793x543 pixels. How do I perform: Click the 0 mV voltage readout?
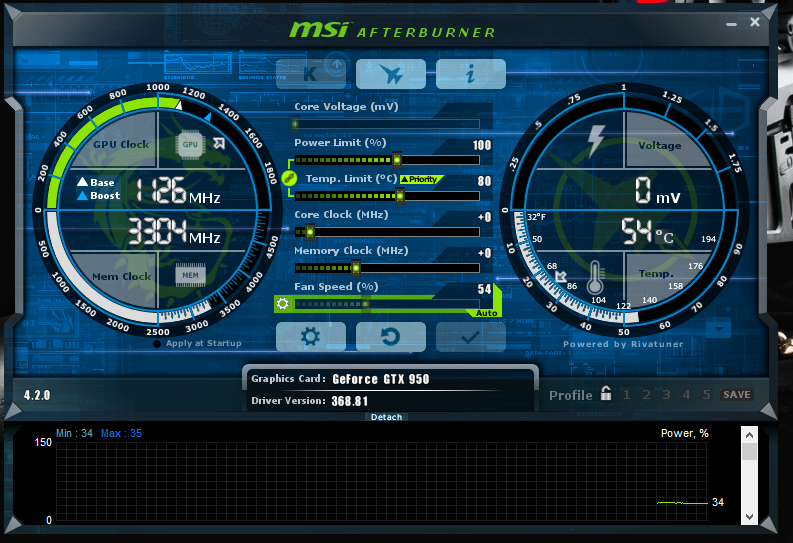pyautogui.click(x=657, y=191)
